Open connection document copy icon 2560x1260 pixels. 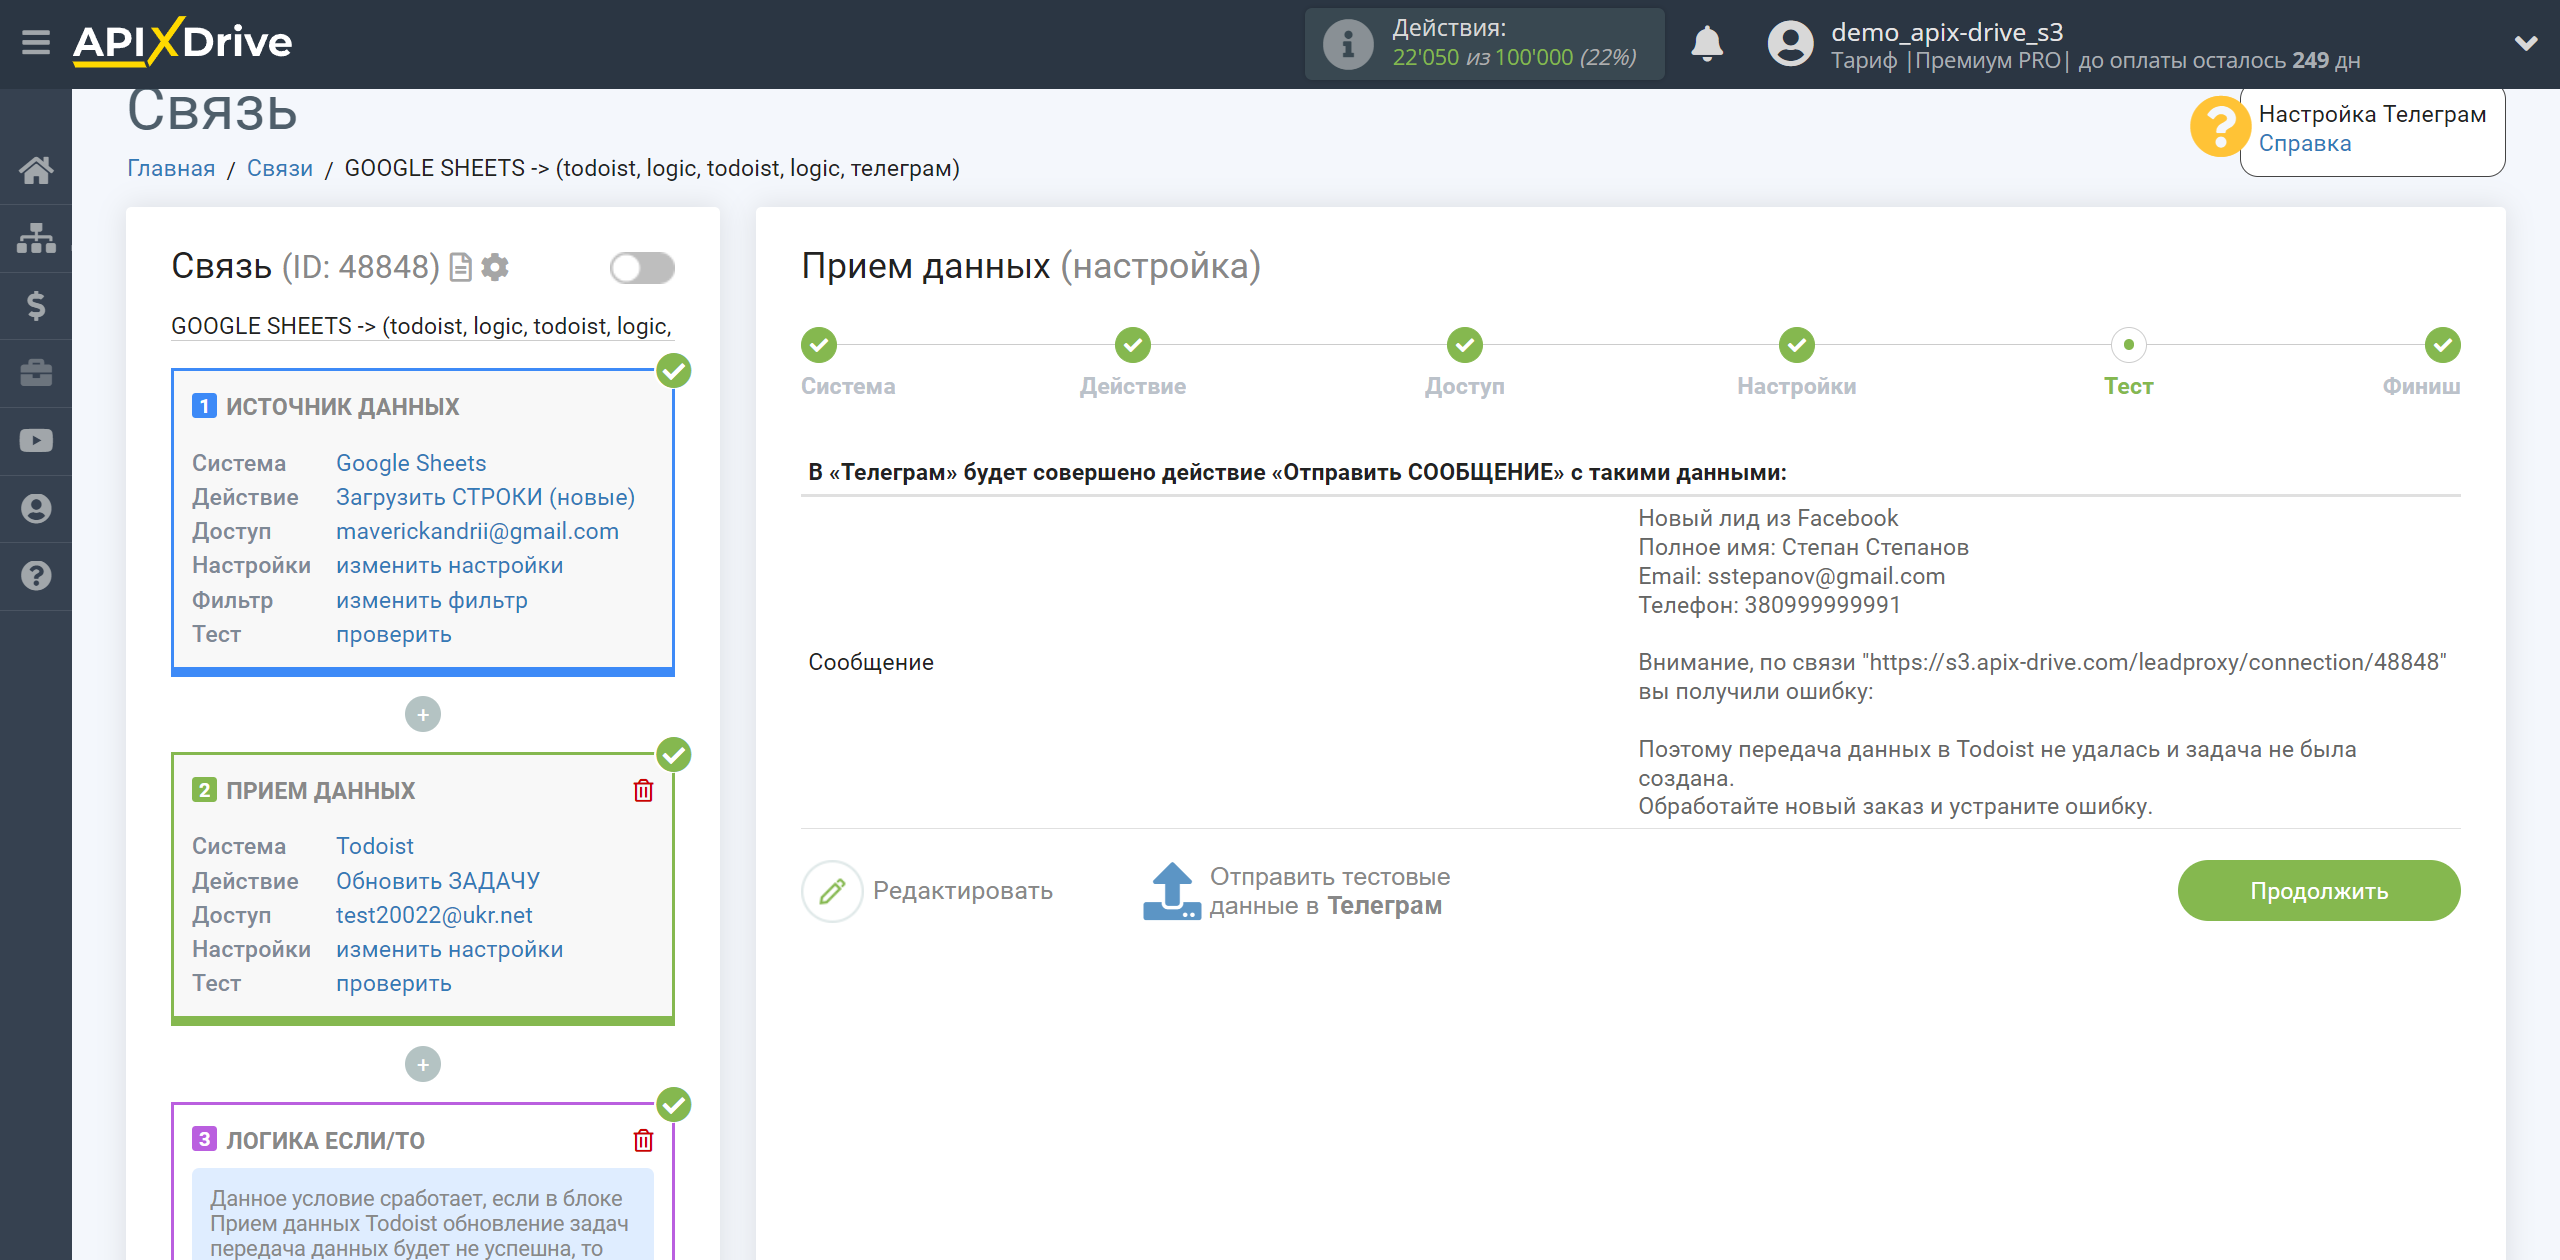(460, 267)
